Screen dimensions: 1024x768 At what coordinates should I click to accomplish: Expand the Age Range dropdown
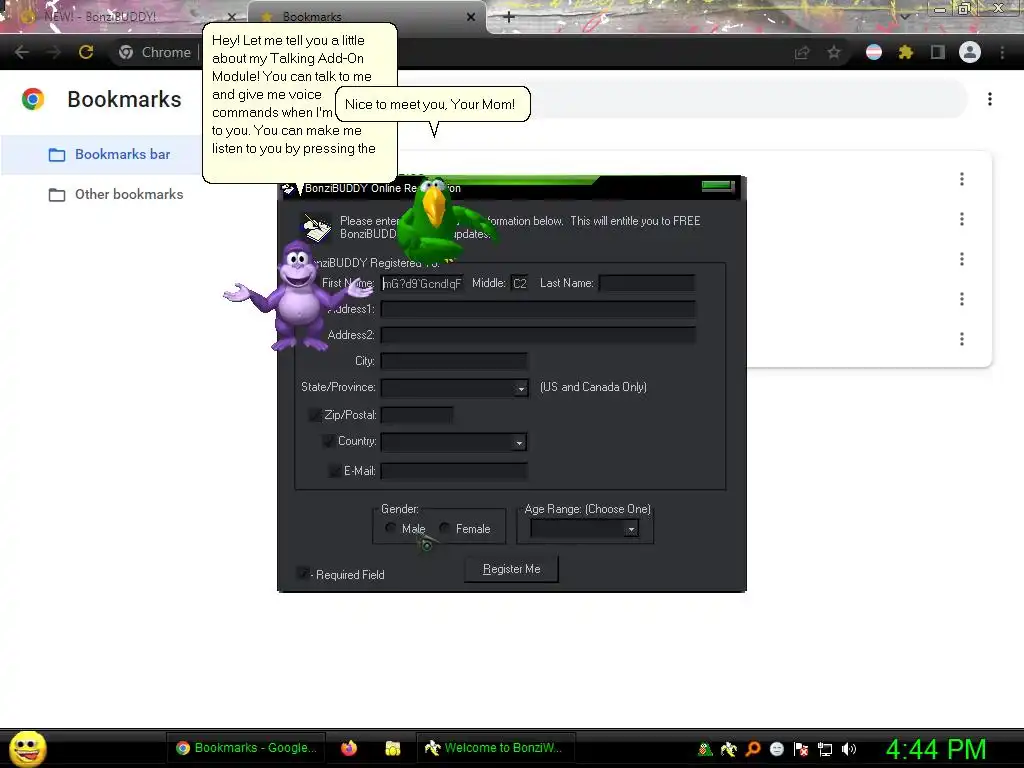pyautogui.click(x=631, y=529)
